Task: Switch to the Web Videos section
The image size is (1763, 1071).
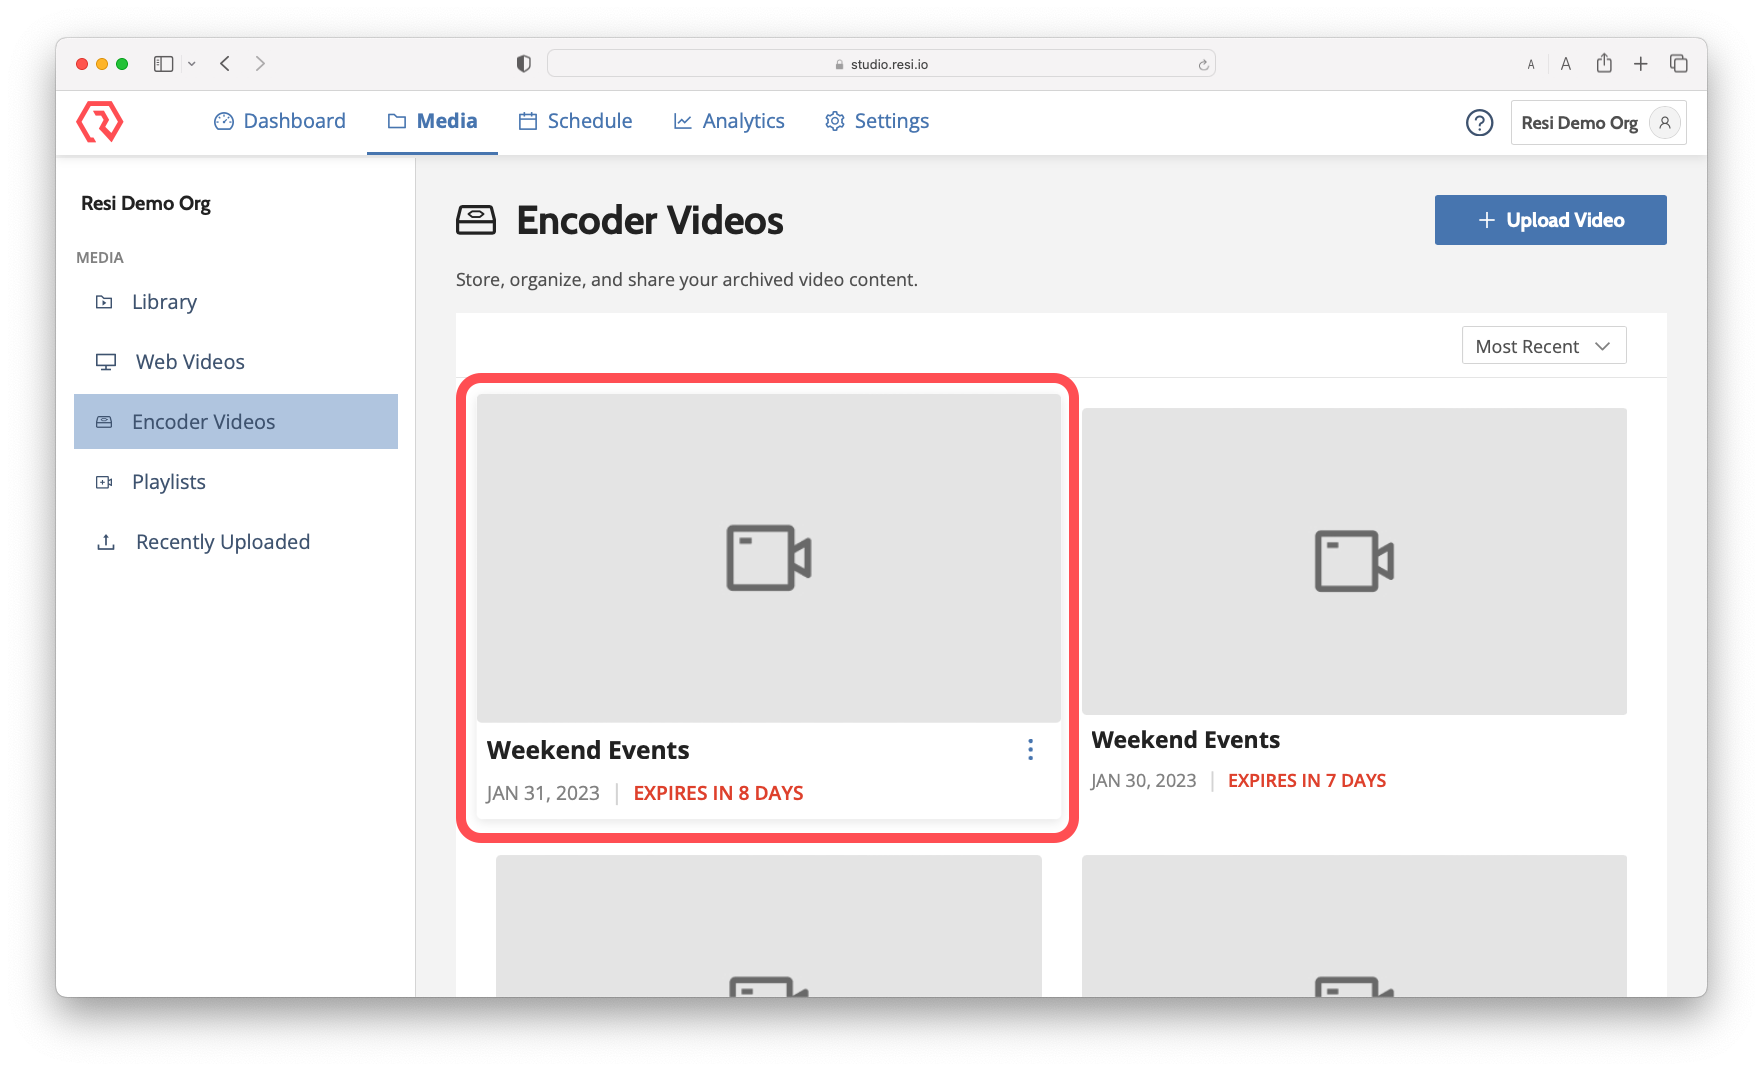Action: (189, 361)
